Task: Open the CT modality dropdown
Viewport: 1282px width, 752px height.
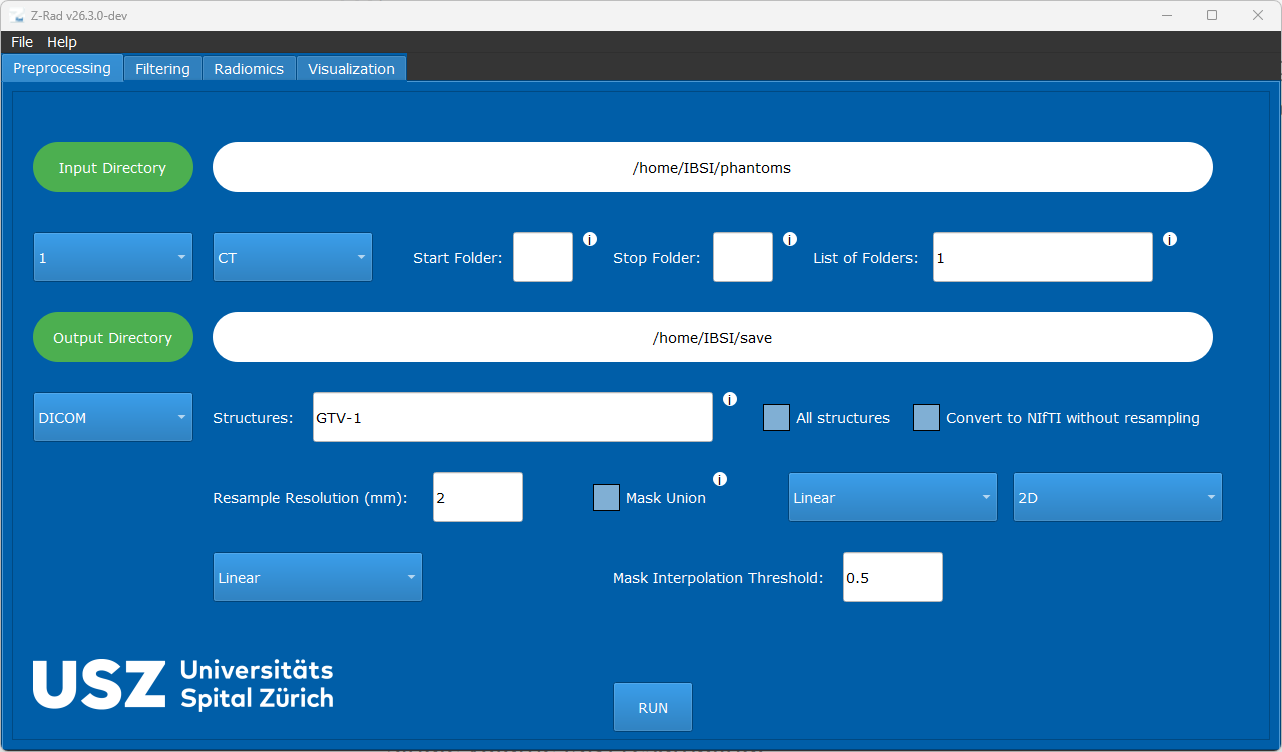Action: [293, 257]
